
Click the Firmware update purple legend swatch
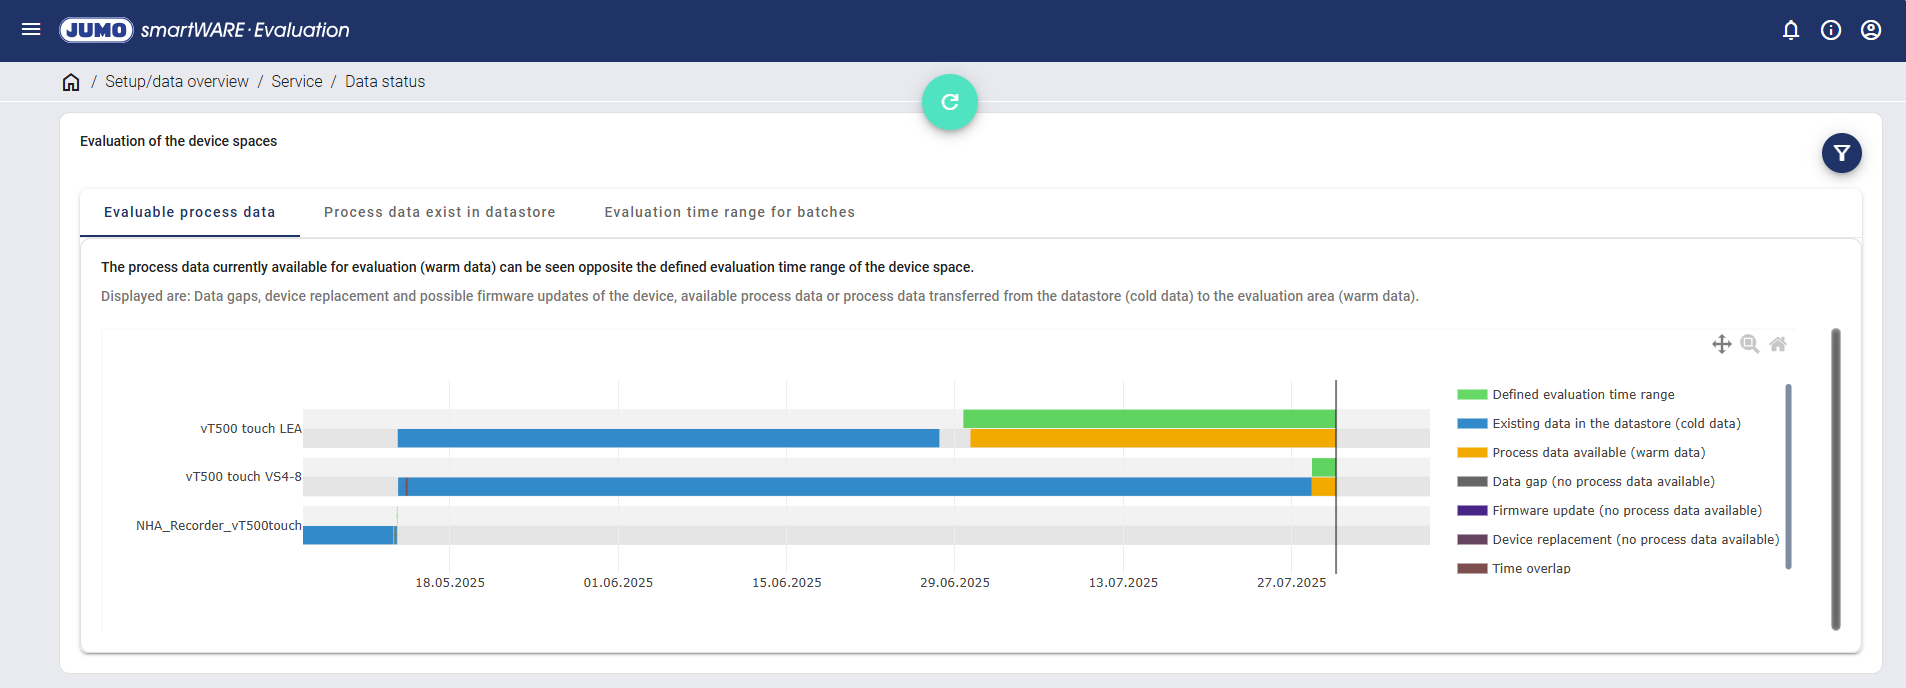[1472, 511]
